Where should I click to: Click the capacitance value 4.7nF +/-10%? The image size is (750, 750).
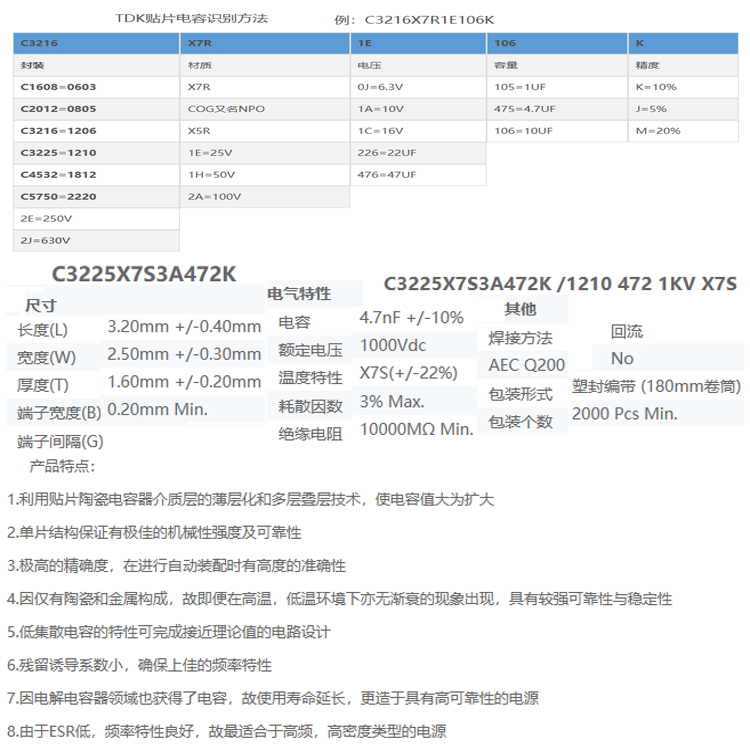(411, 318)
